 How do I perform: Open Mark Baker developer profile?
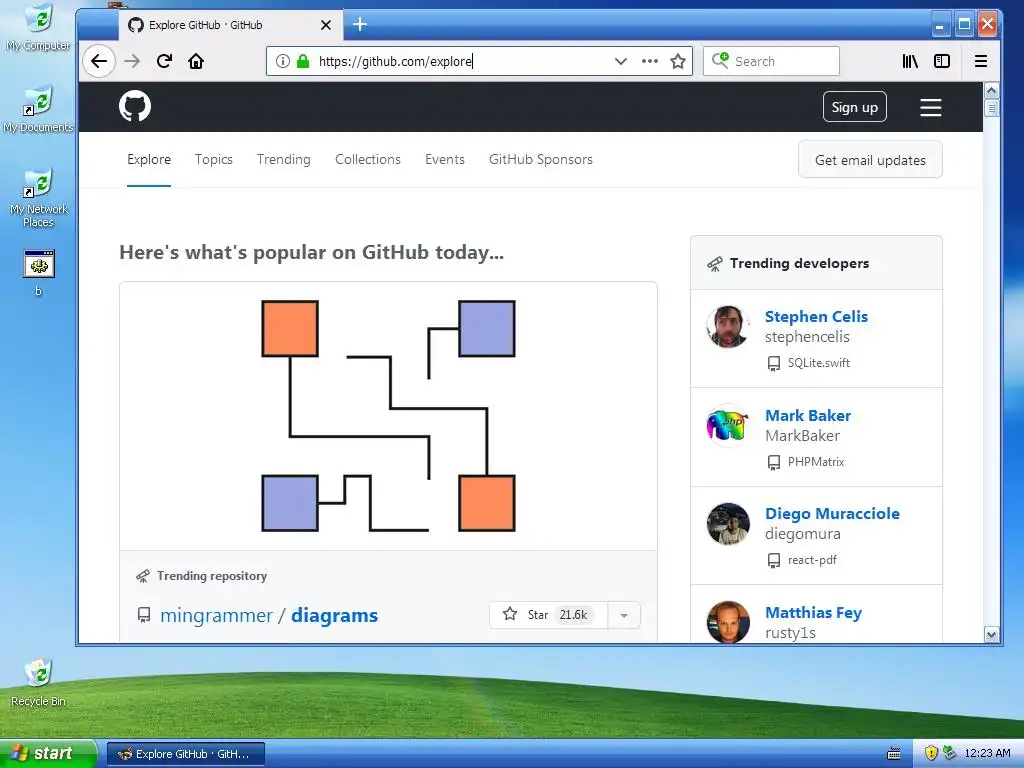(808, 415)
